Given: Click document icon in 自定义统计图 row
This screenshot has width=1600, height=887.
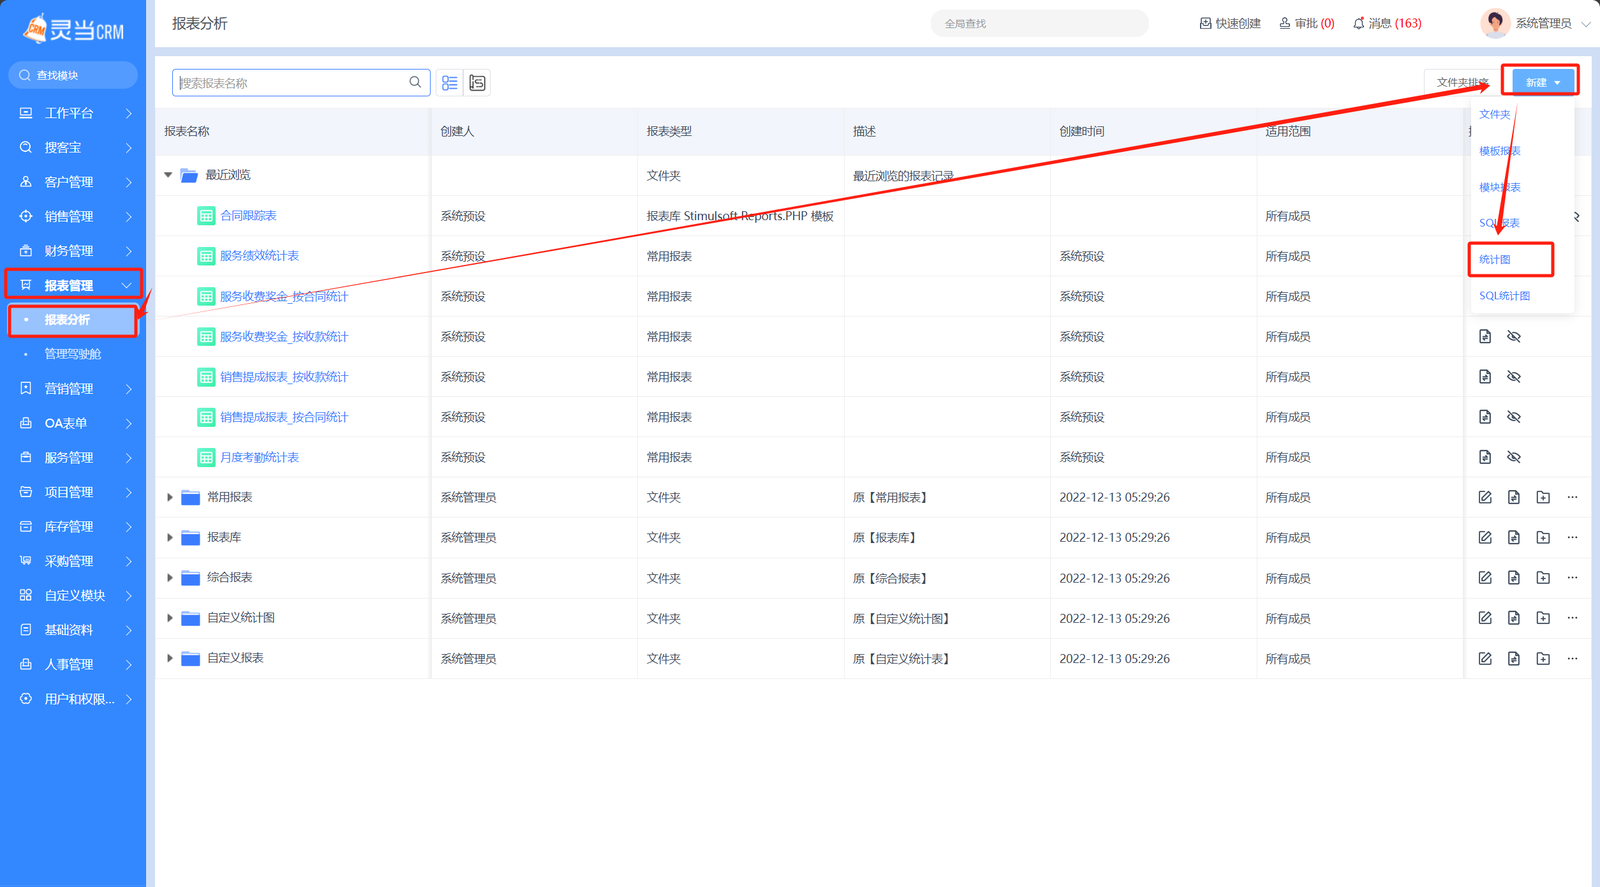Looking at the screenshot, I should [x=1514, y=618].
